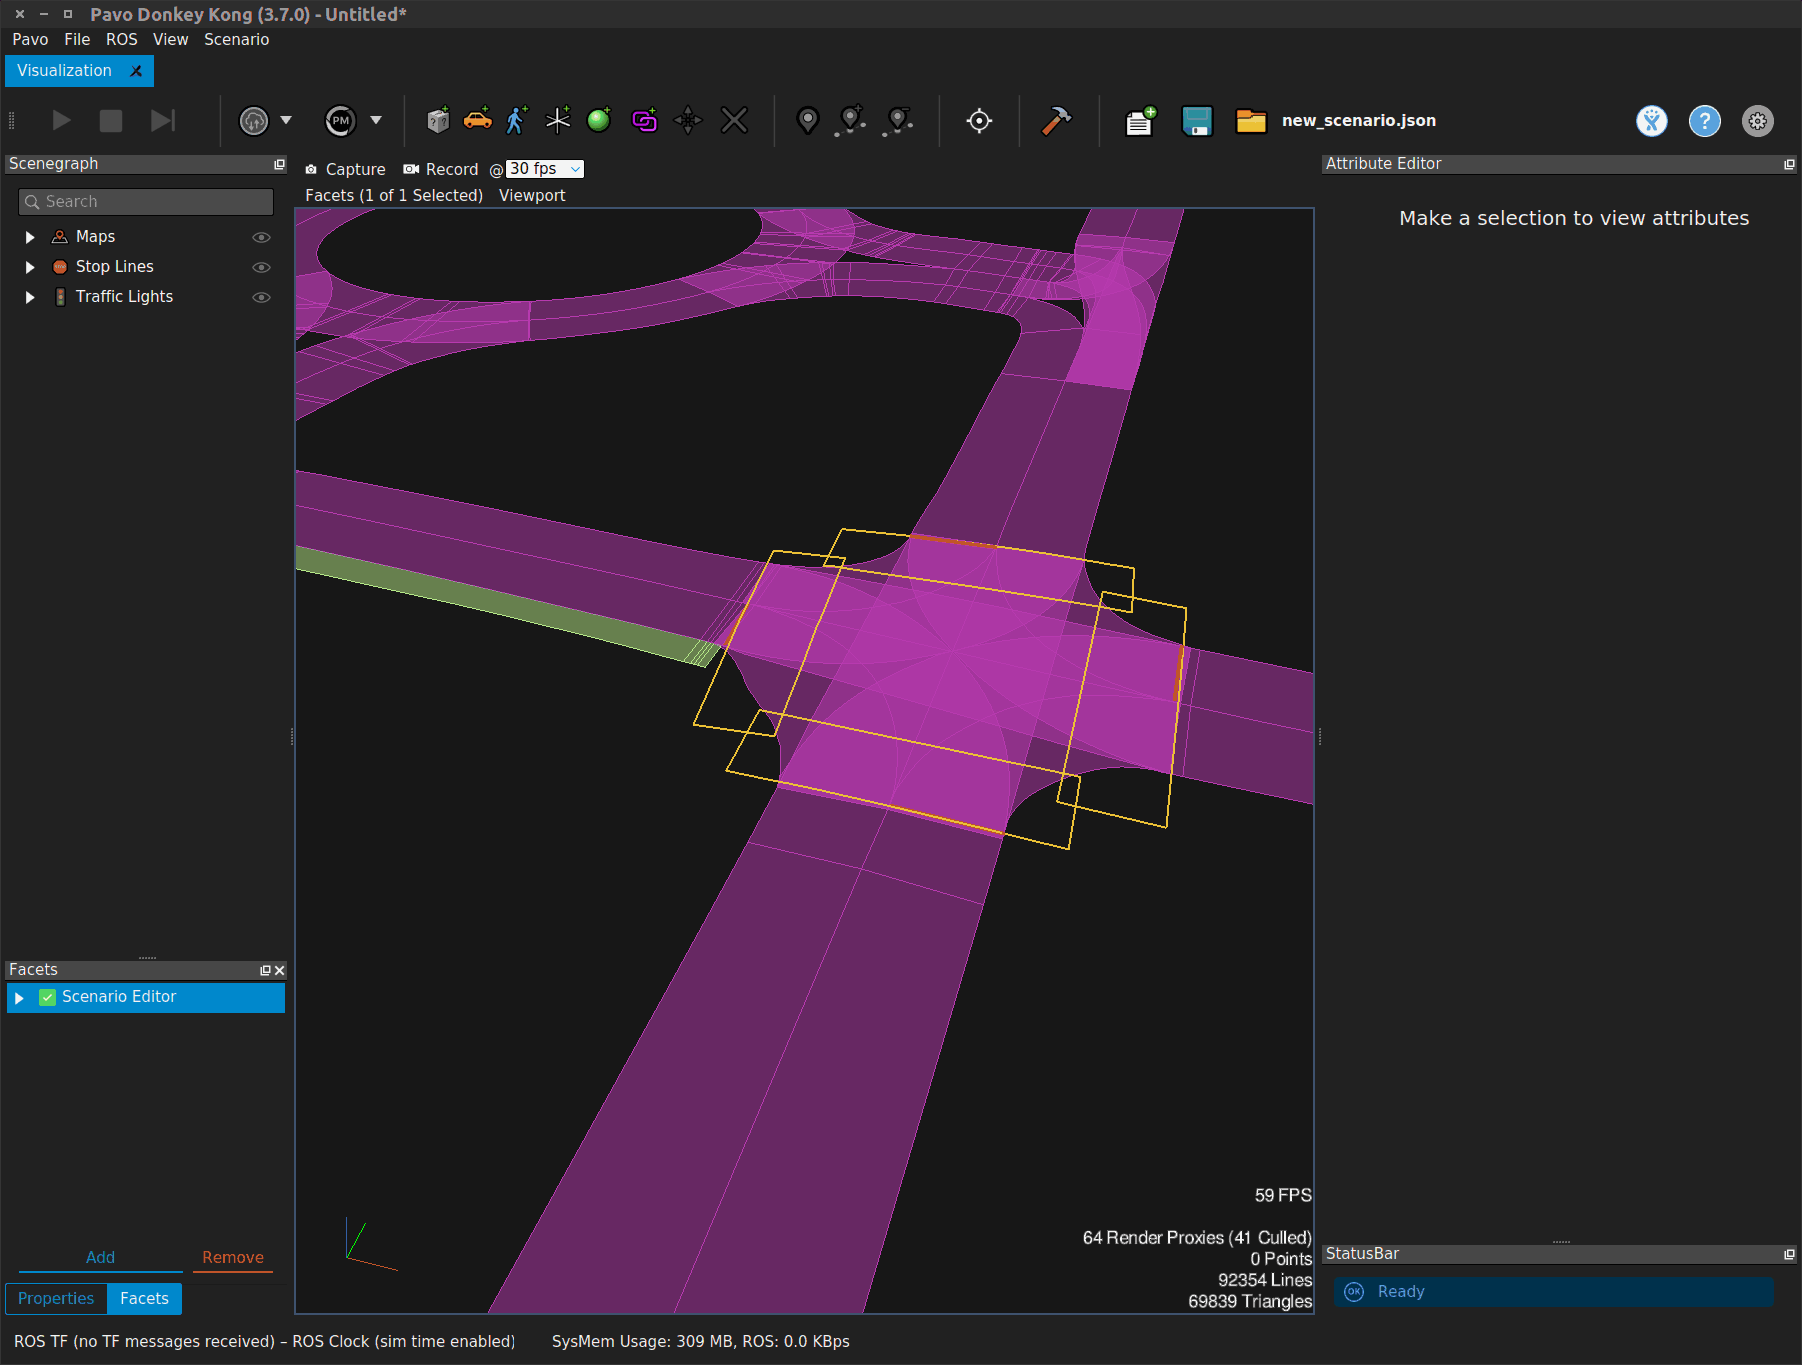1802x1365 pixels.
Task: Toggle Maps layer visibility eye
Action: click(261, 236)
